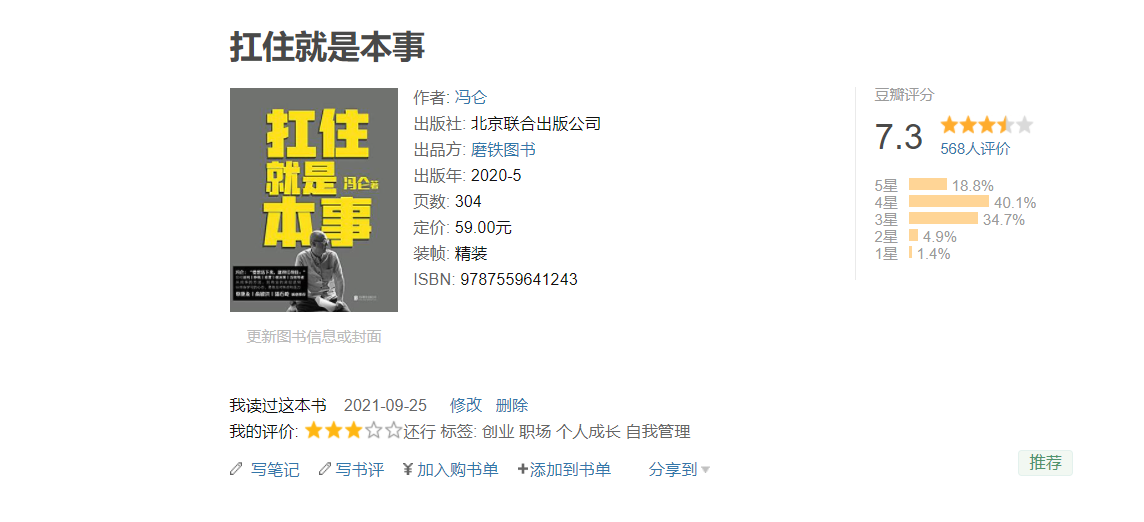Expand the 分享到 dropdown arrow
The width and height of the screenshot is (1144, 522).
coord(705,471)
